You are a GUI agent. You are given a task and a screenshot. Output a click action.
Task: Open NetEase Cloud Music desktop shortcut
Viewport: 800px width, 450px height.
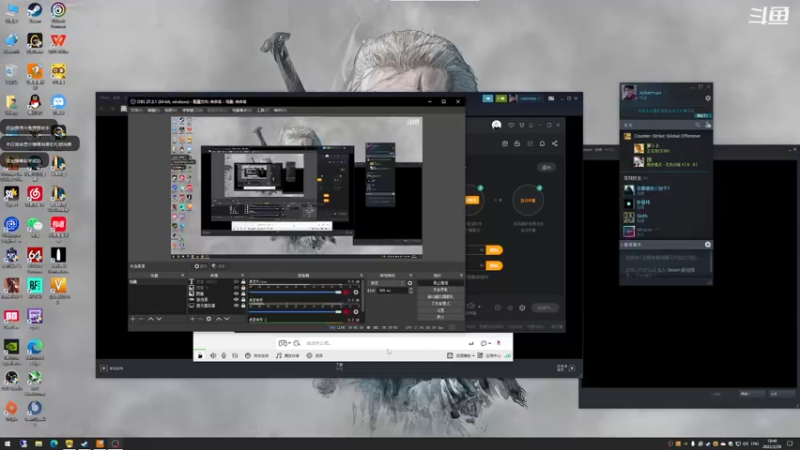pyautogui.click(x=35, y=196)
